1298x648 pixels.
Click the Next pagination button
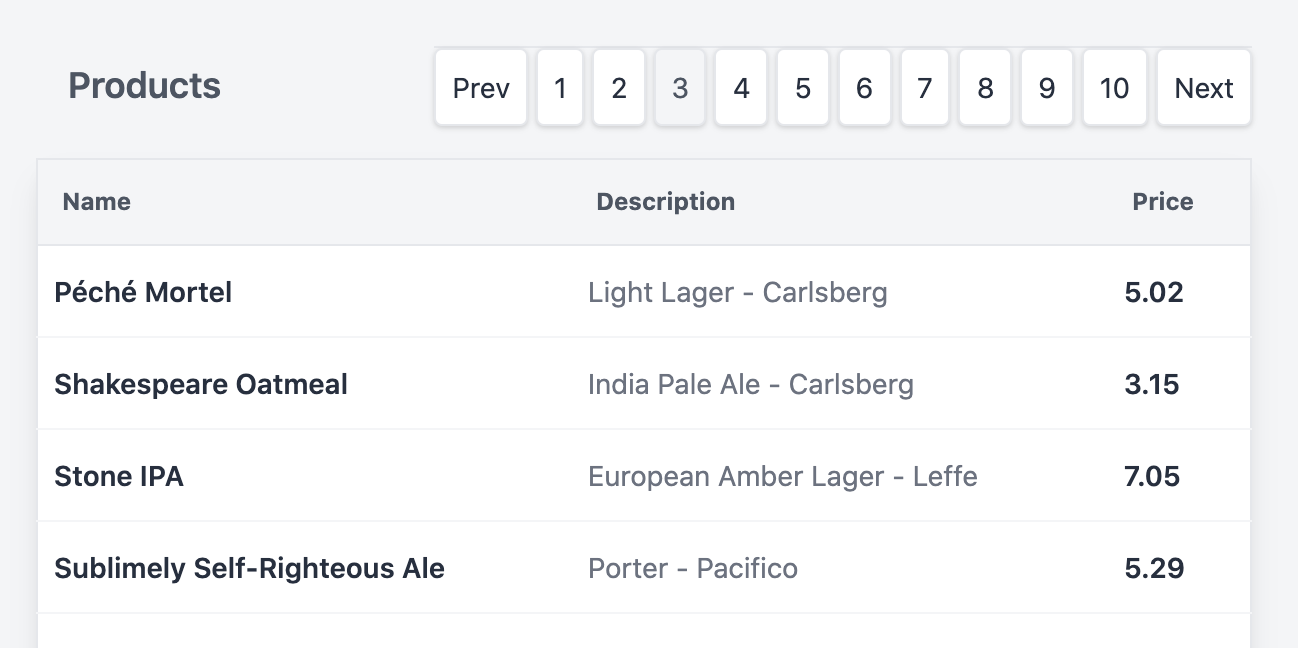(1204, 88)
